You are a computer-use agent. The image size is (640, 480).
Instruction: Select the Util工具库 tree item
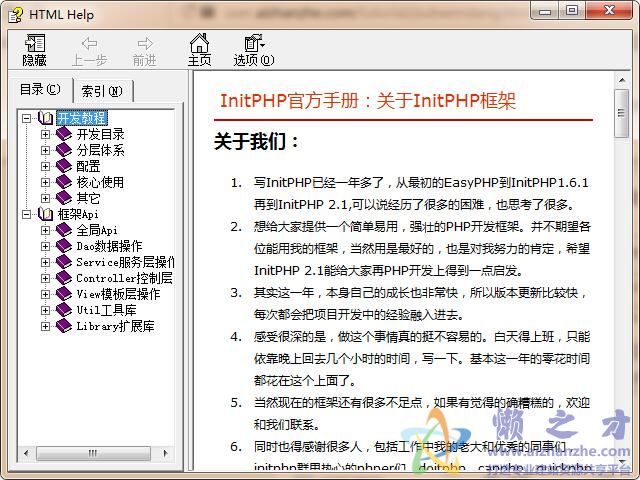[107, 310]
